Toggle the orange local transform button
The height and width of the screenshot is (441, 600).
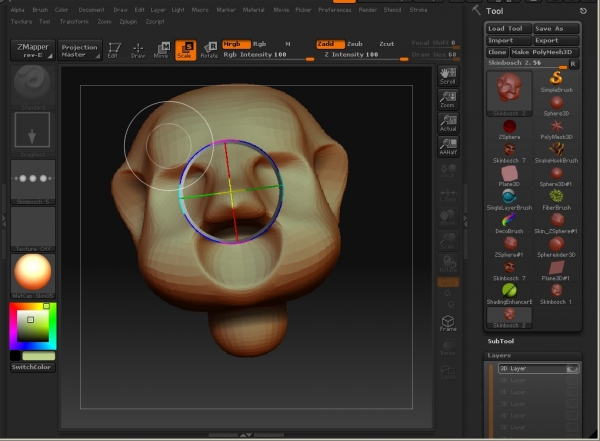(x=448, y=283)
